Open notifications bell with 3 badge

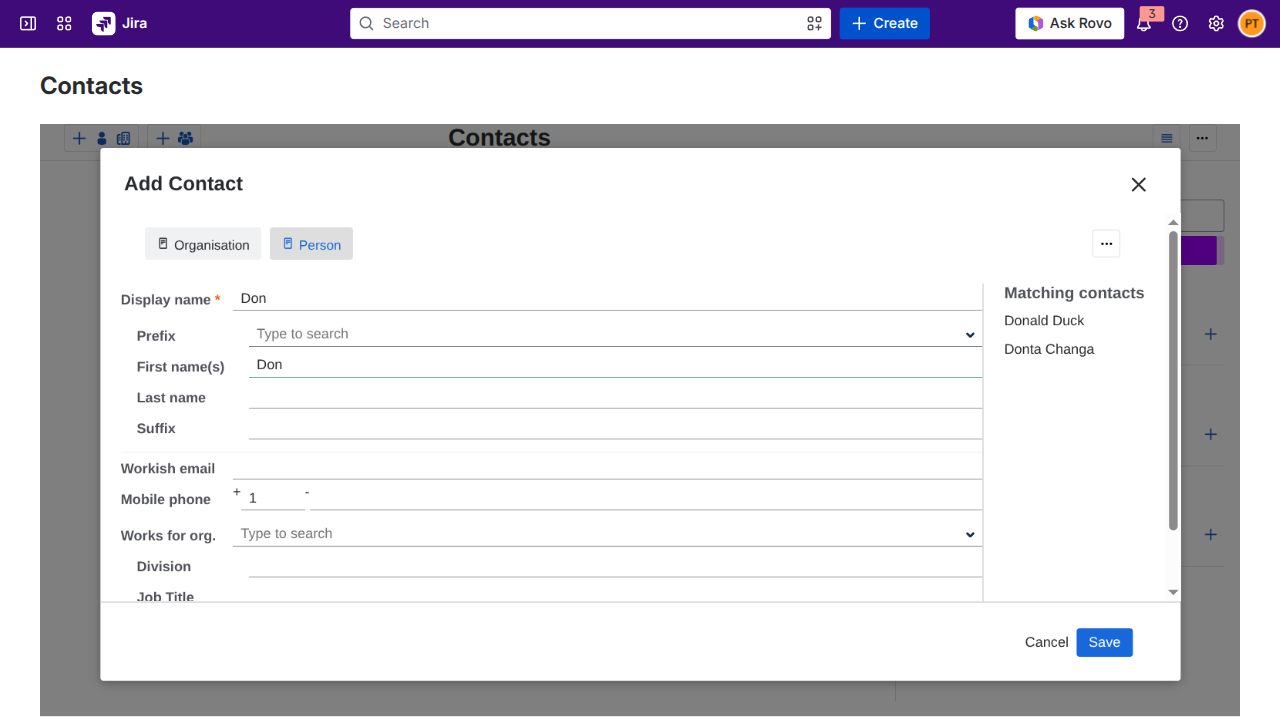pos(1144,23)
